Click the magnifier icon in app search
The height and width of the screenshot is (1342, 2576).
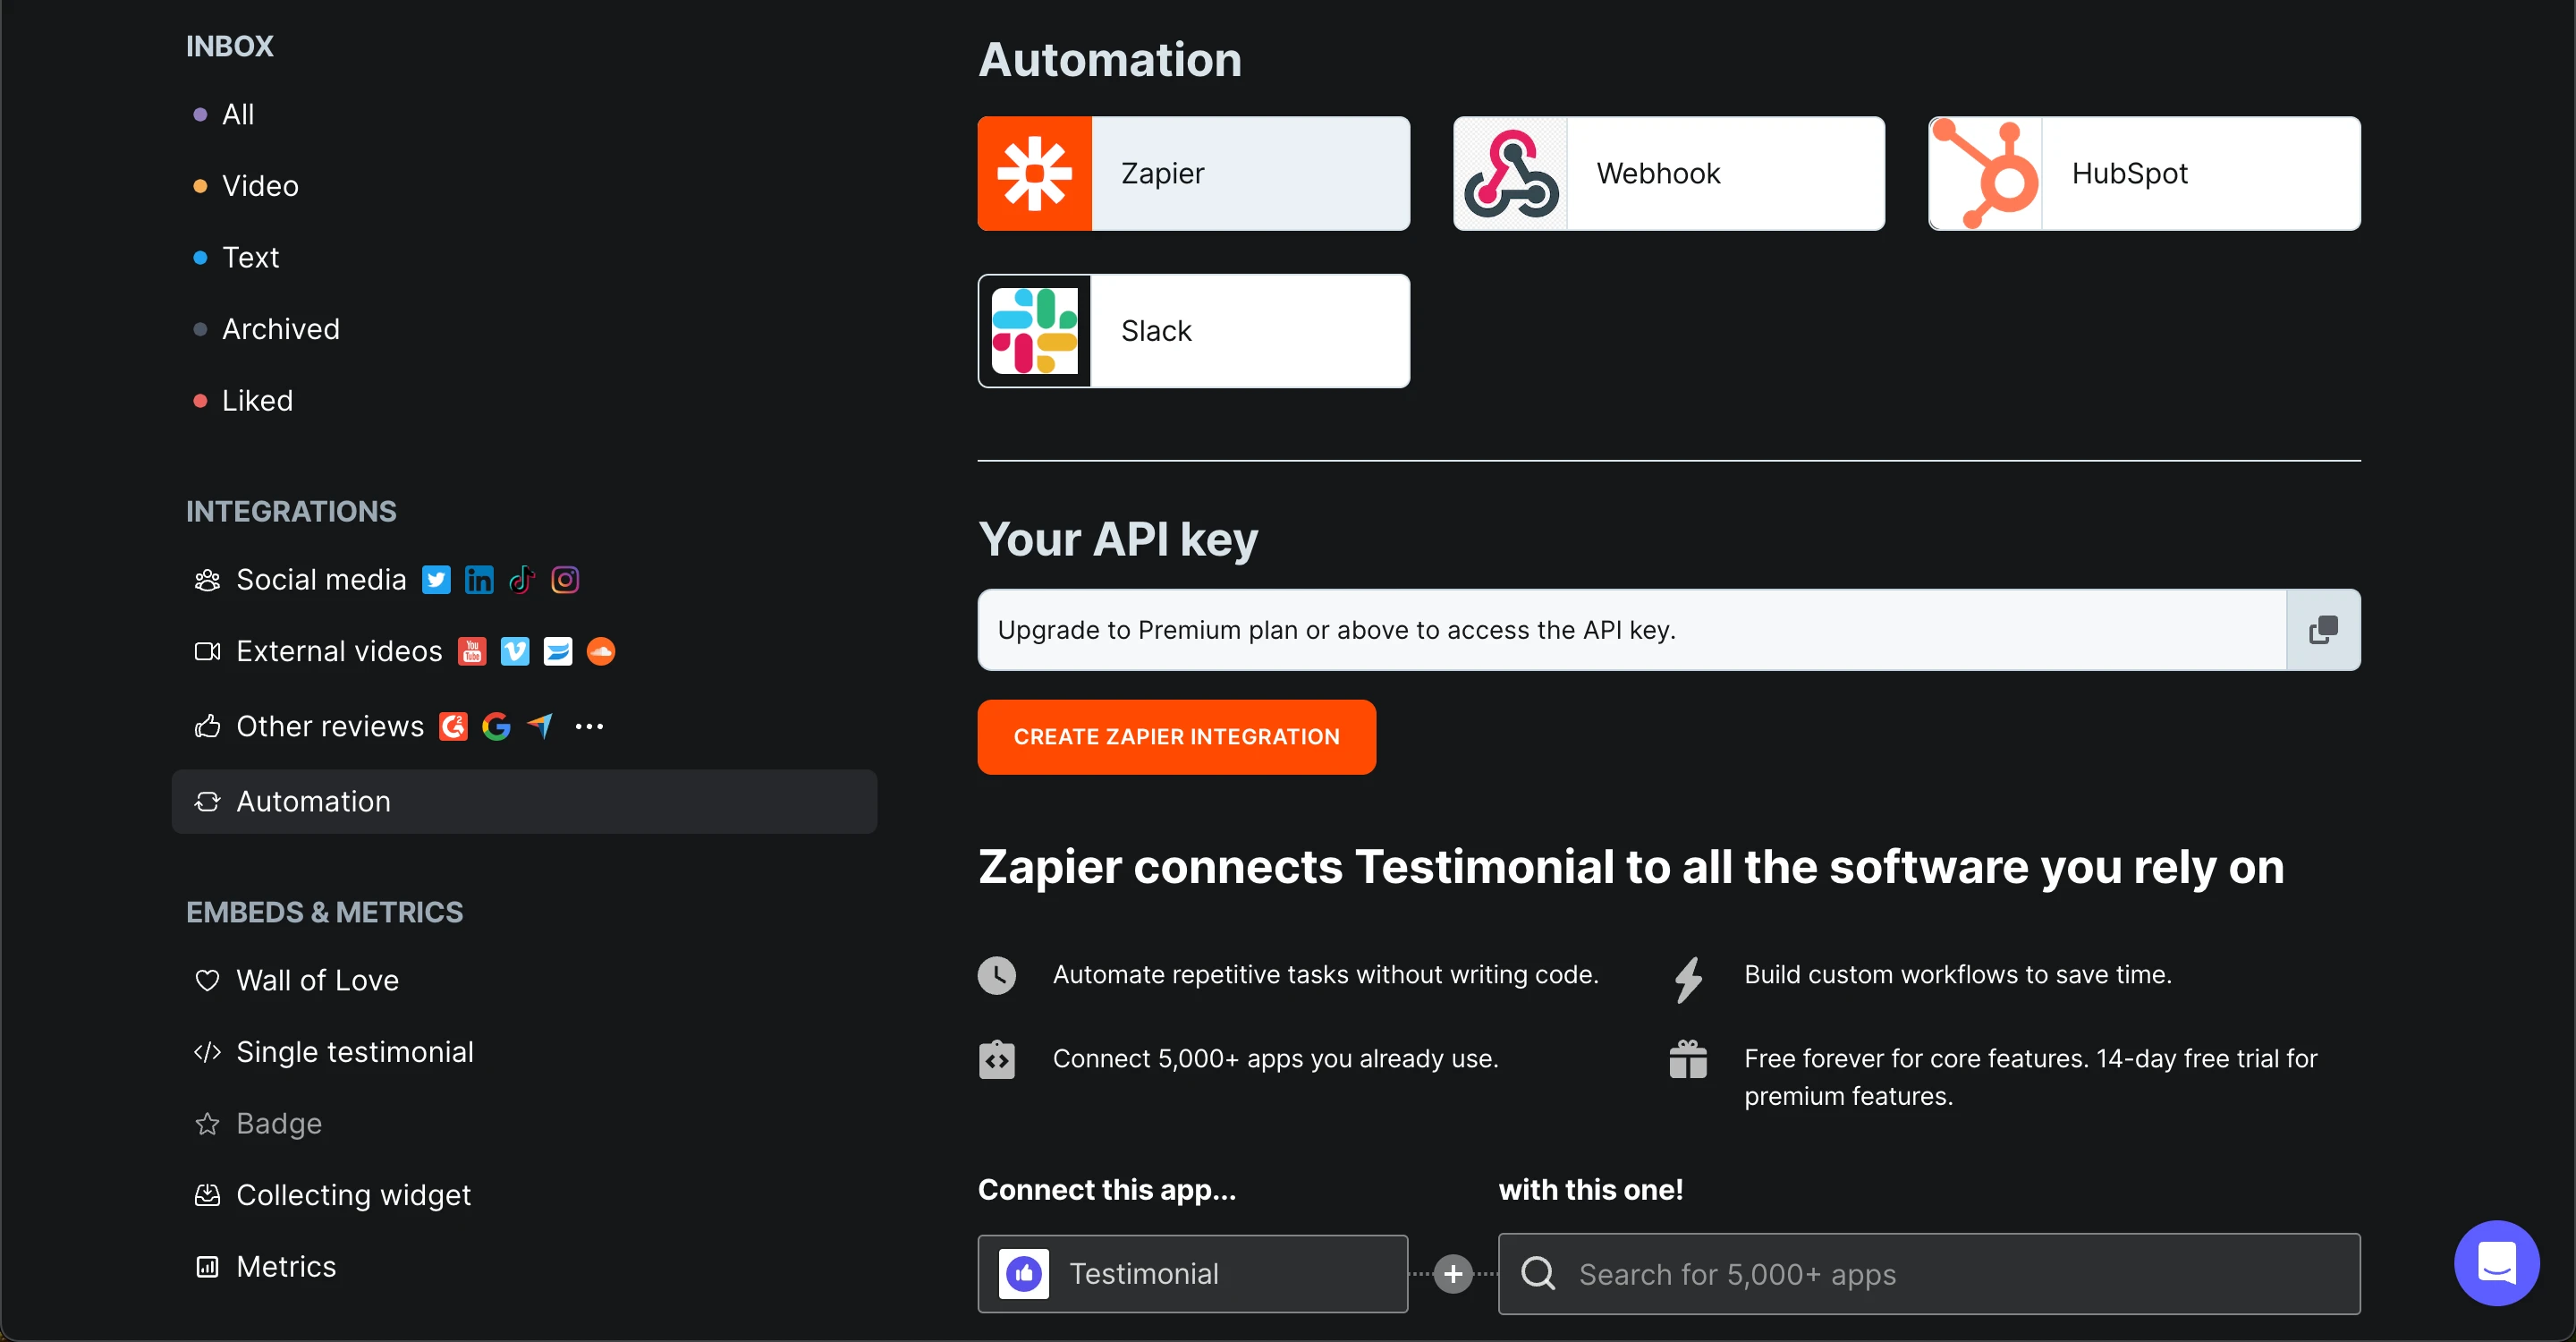1538,1274
